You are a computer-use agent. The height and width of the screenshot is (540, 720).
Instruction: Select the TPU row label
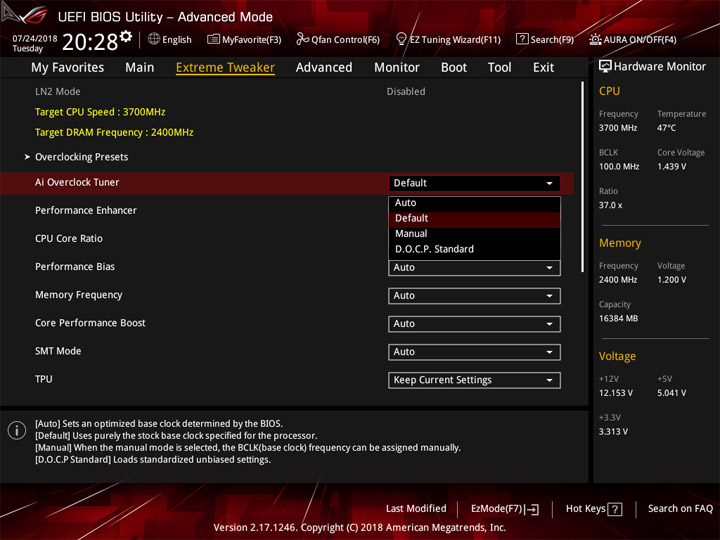tap(44, 379)
